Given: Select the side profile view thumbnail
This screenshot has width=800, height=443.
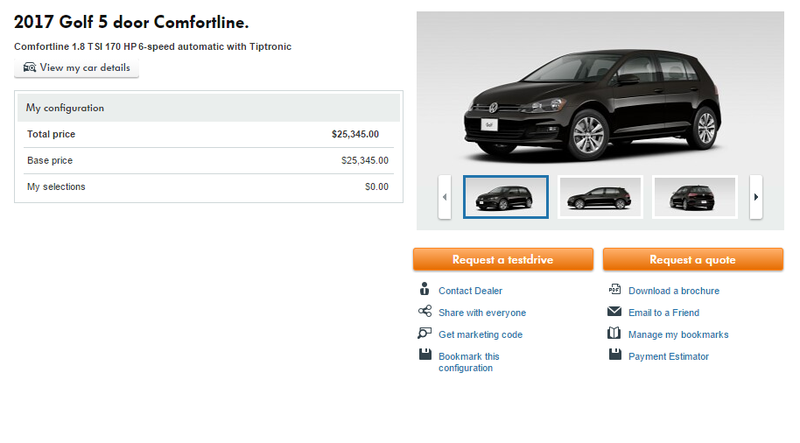Looking at the screenshot, I should [x=600, y=197].
